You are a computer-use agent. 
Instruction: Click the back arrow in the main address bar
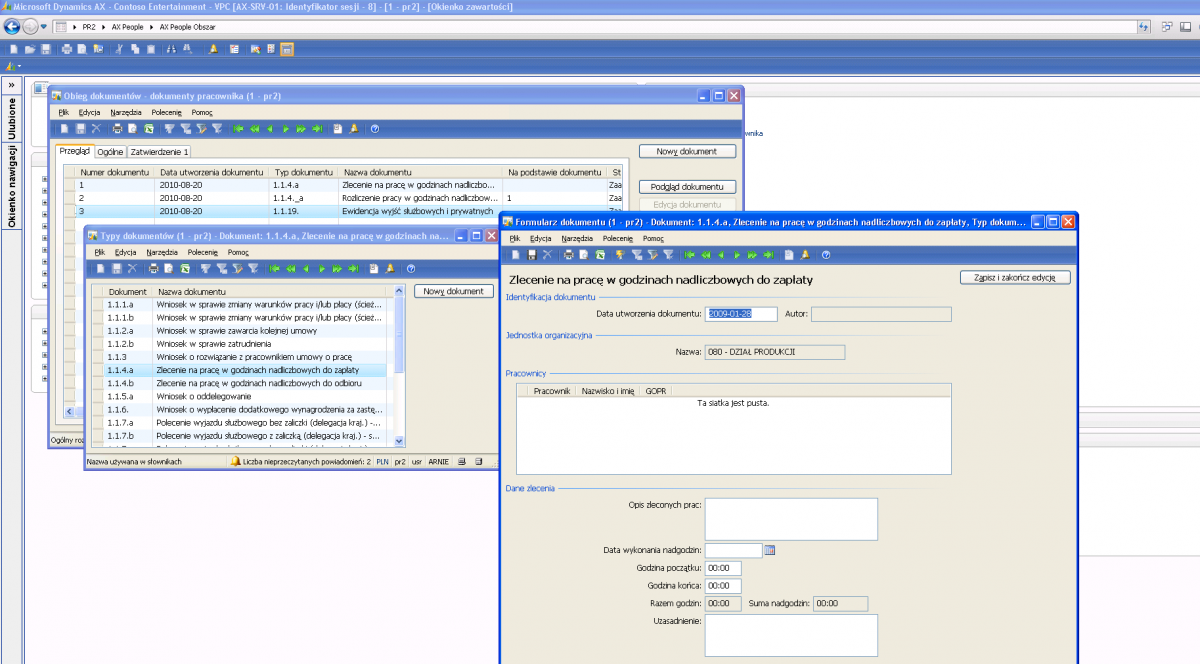pos(12,26)
